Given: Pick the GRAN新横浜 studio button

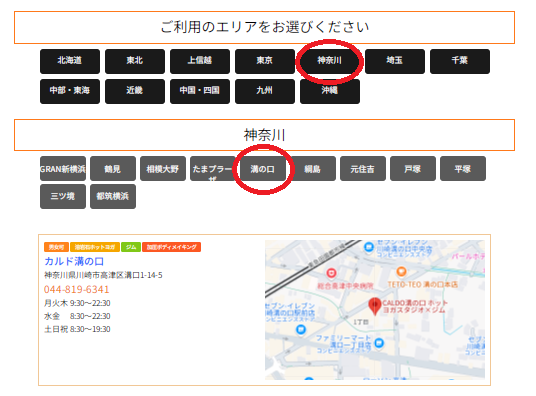Looking at the screenshot, I should click(63, 169).
